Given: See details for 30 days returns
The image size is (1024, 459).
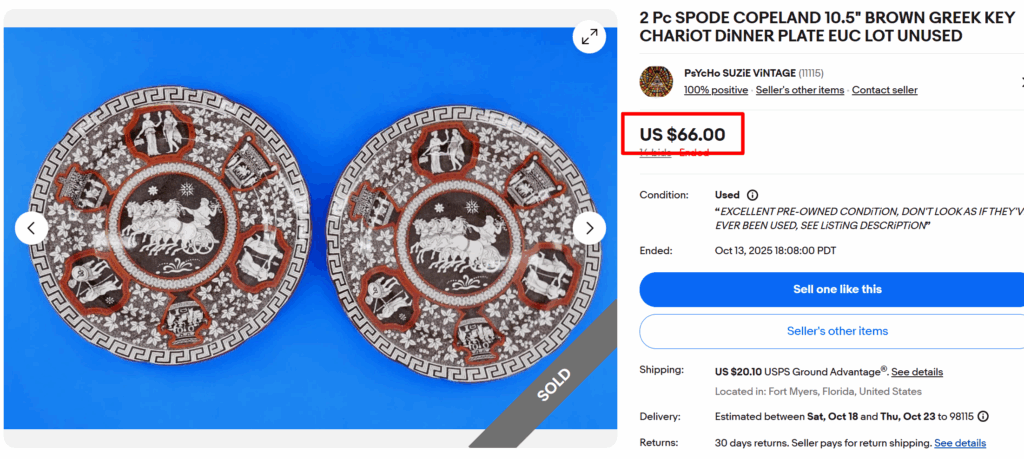Looking at the screenshot, I should tap(959, 443).
